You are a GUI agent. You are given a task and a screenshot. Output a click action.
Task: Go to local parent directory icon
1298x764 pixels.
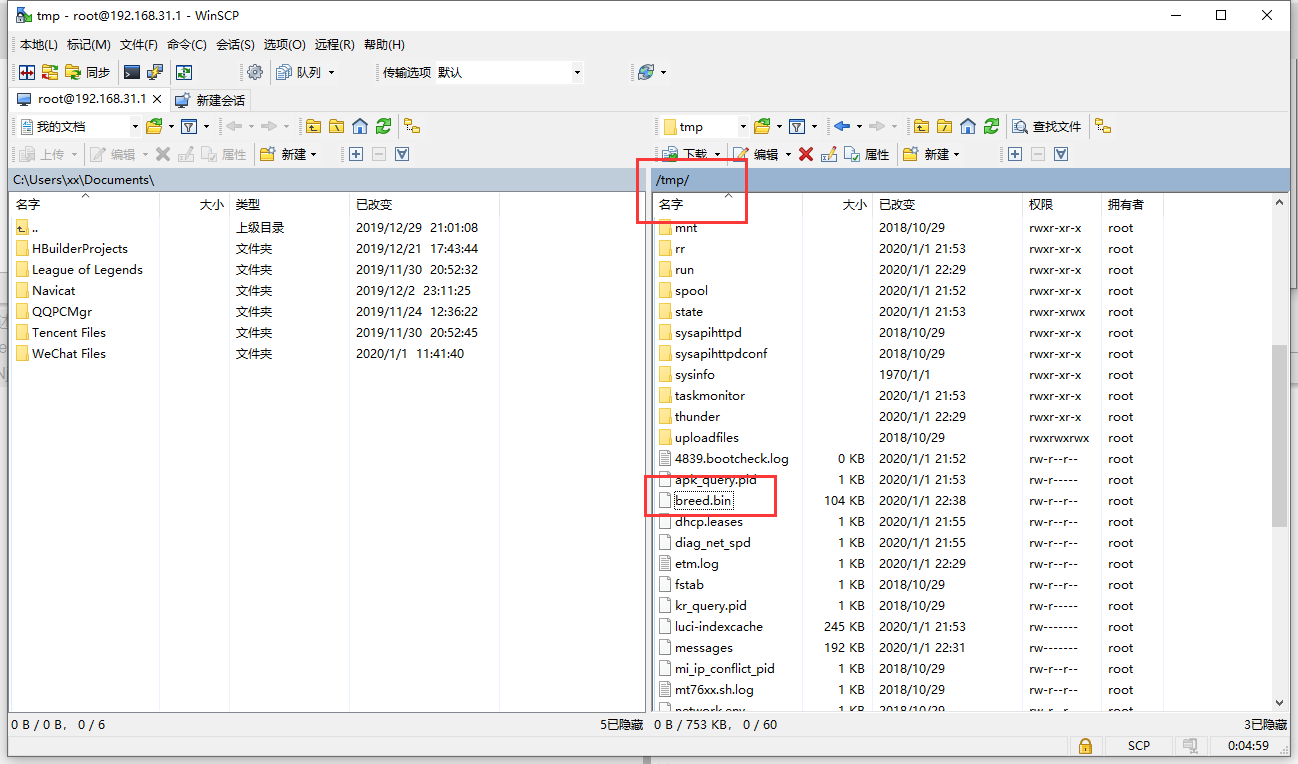coord(313,126)
